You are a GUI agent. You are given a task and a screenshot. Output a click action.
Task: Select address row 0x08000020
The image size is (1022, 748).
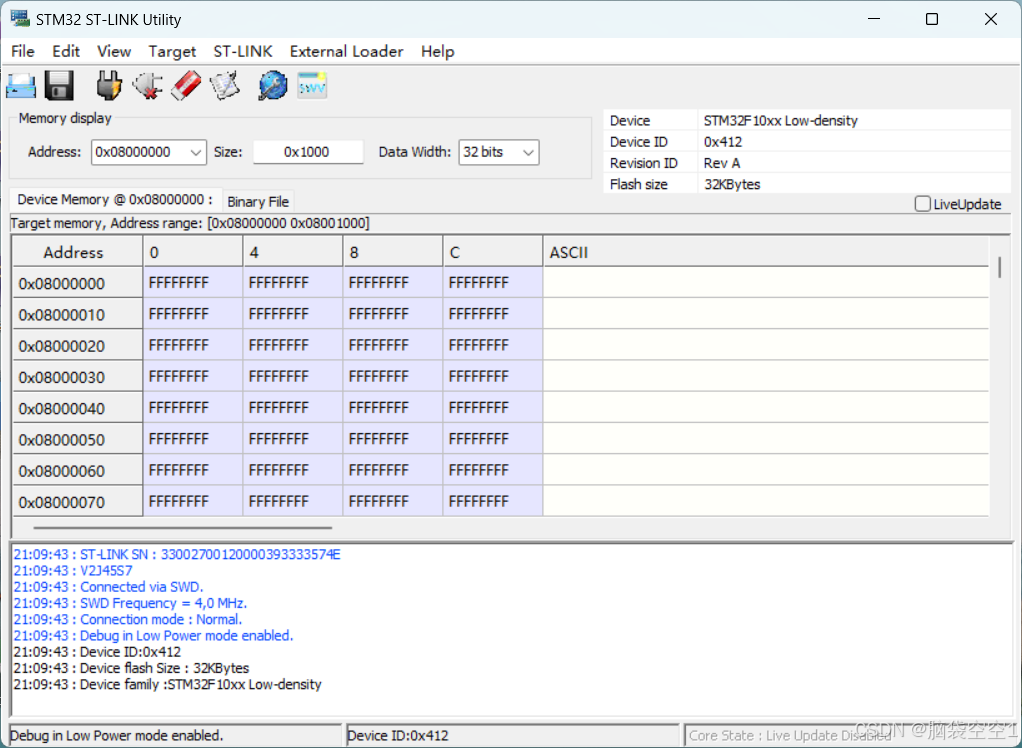coord(78,346)
